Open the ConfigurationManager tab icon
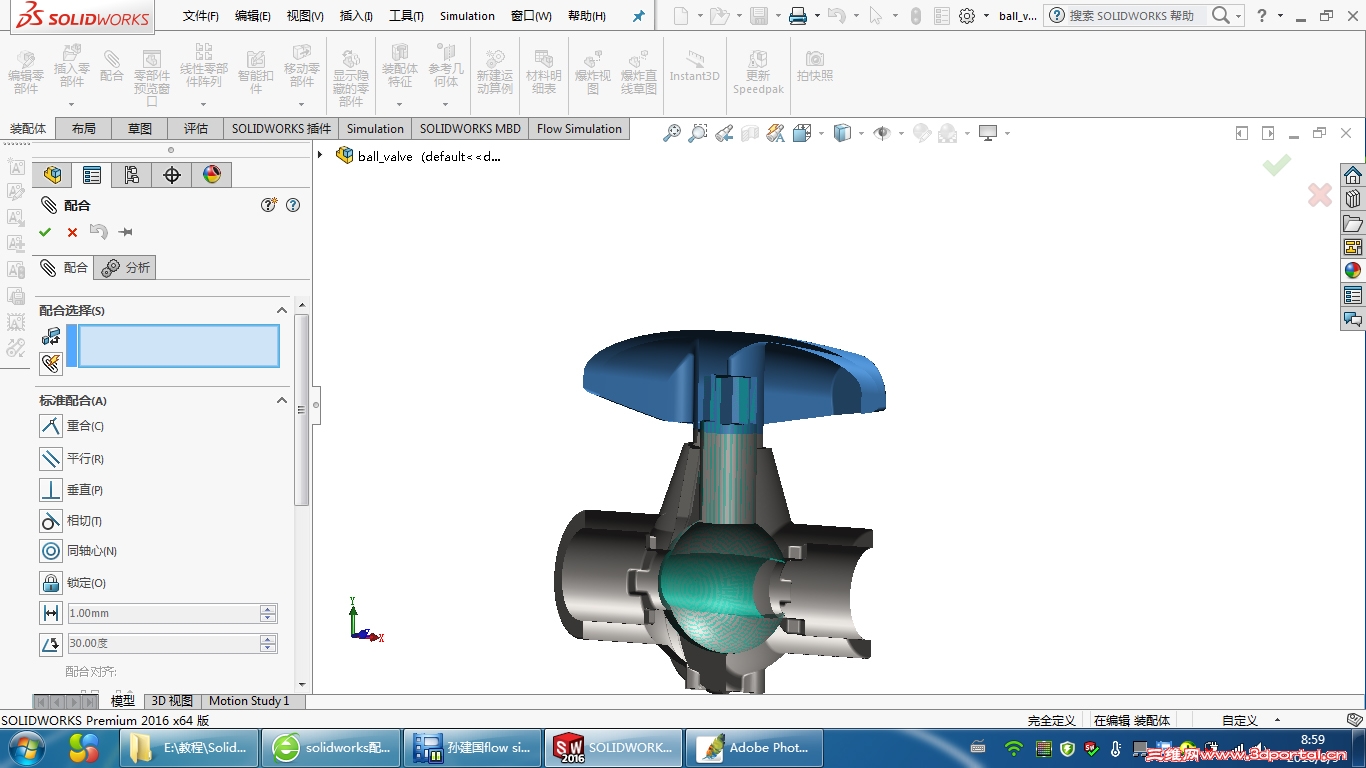 coord(132,175)
